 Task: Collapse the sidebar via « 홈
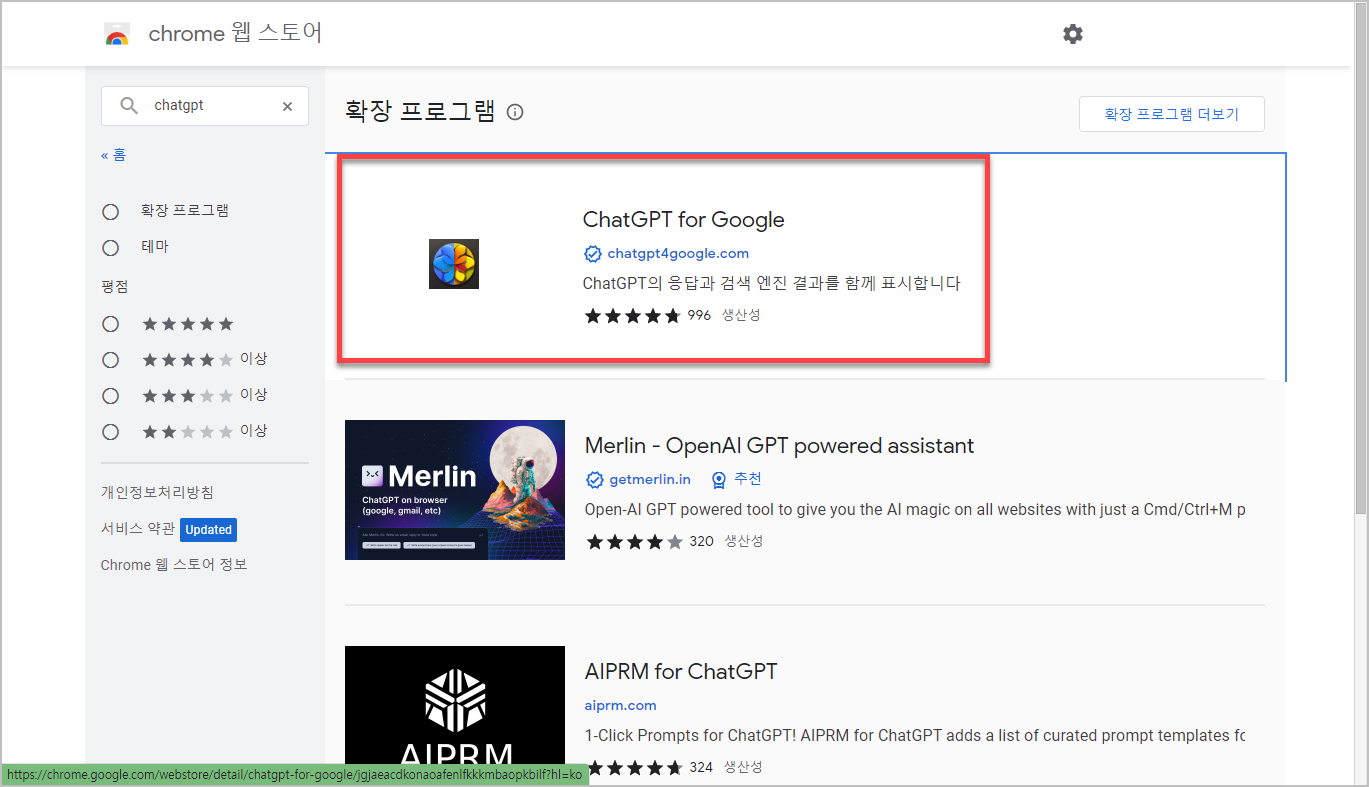pos(114,155)
